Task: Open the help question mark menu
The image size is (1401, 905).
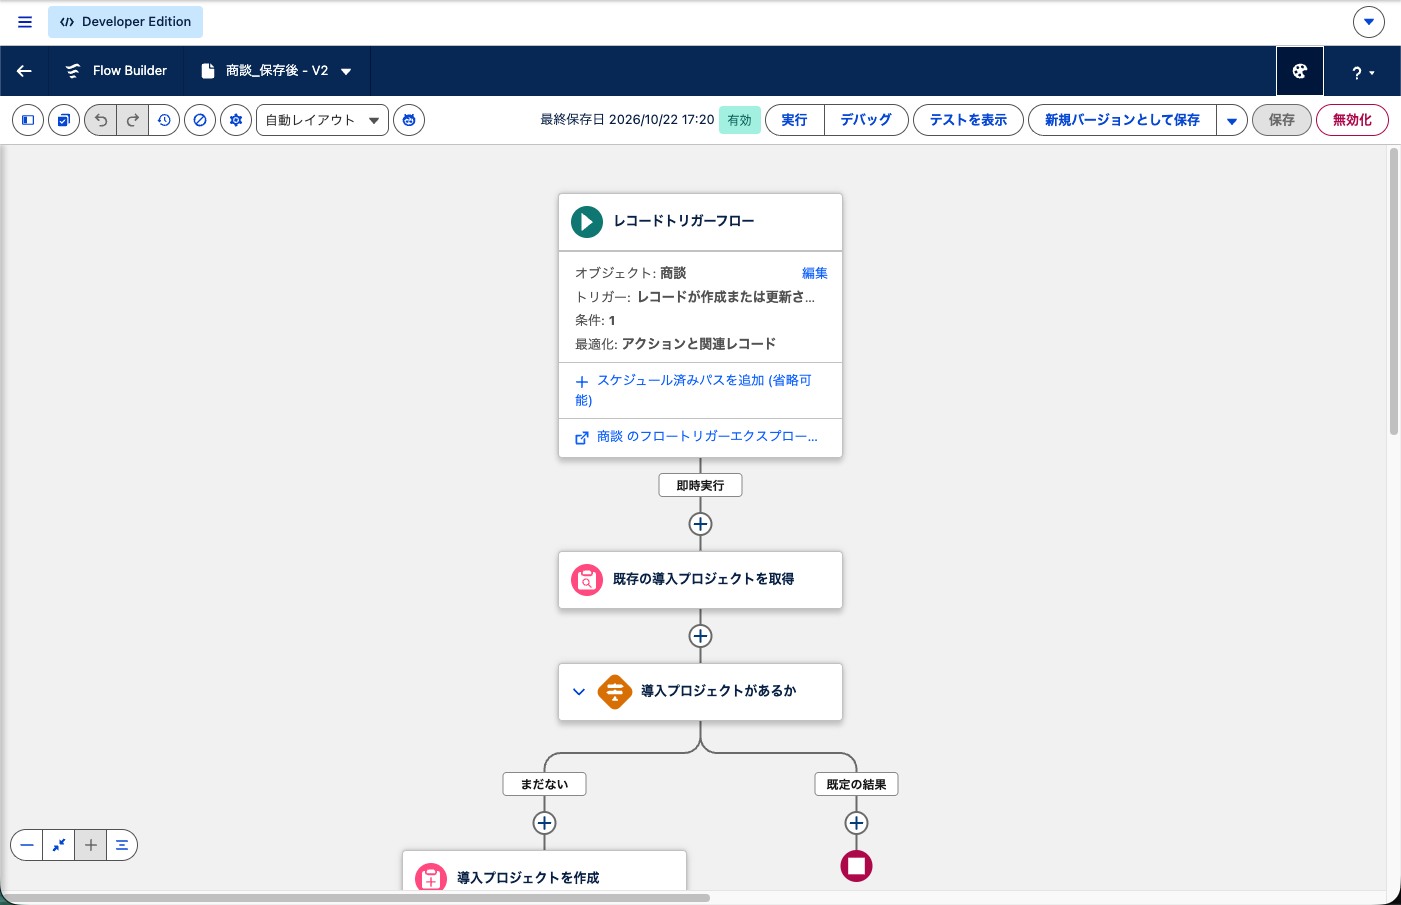Action: 1363,72
